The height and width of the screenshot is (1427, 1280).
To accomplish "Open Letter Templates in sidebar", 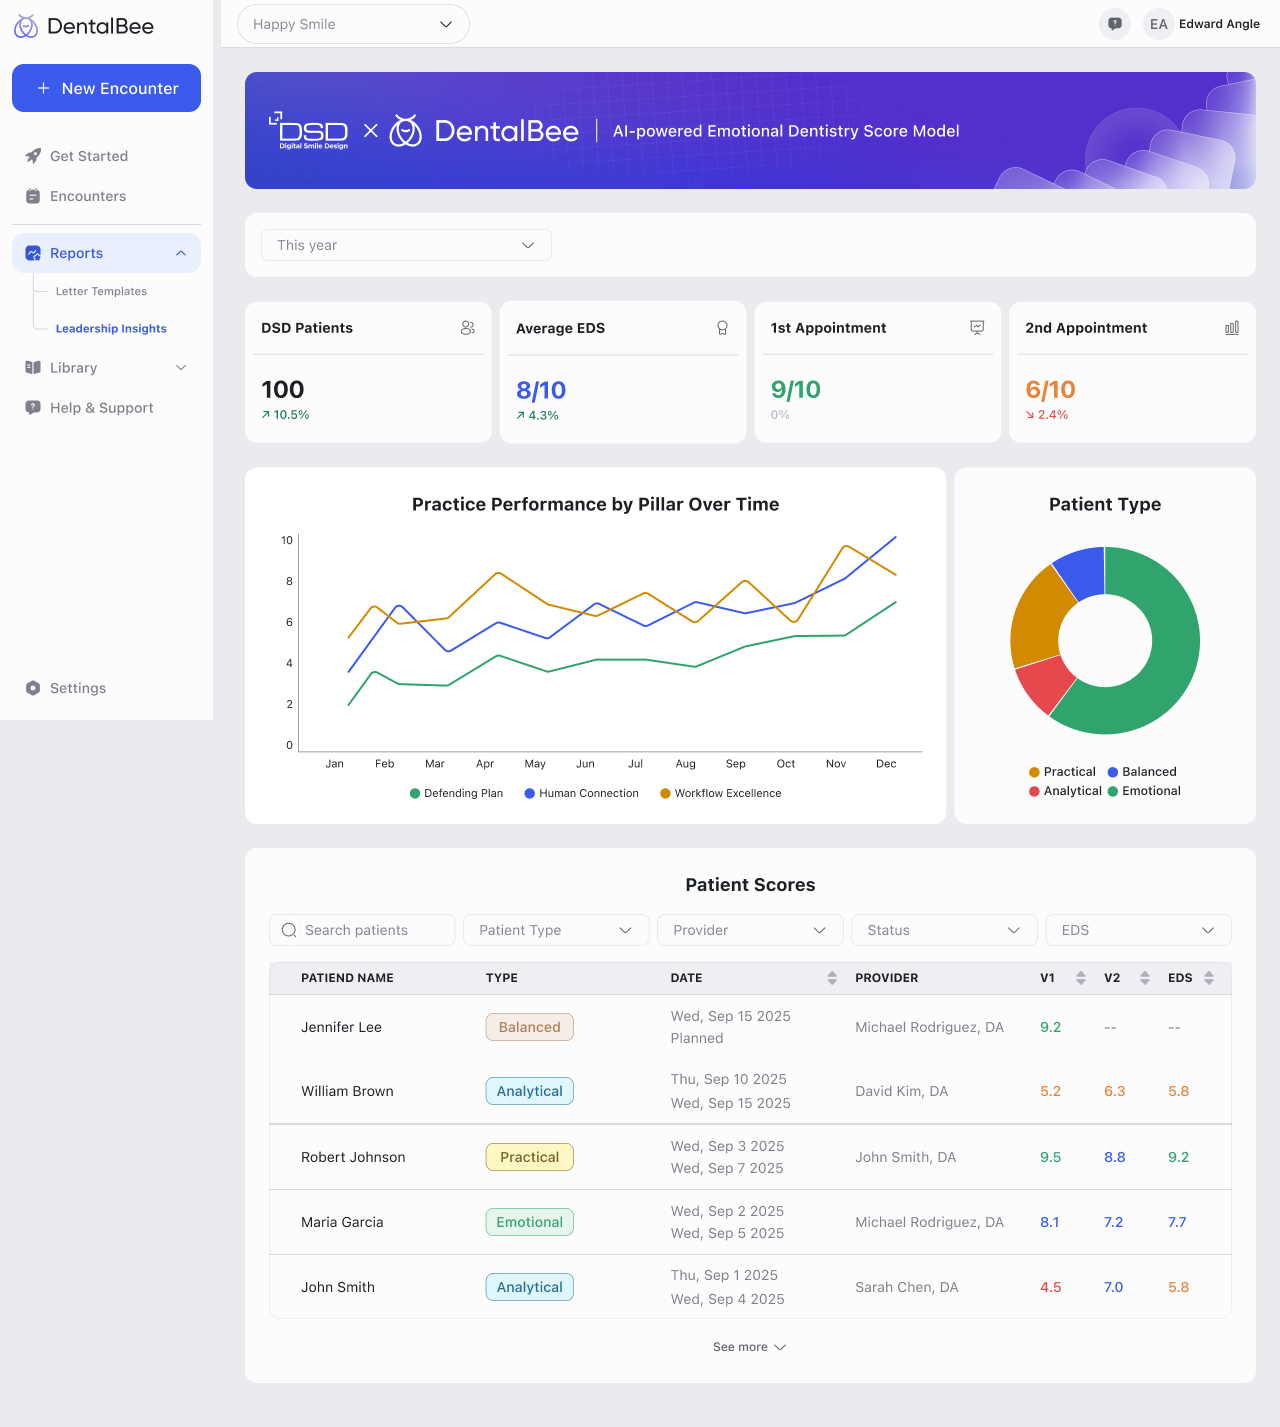I will point(101,291).
